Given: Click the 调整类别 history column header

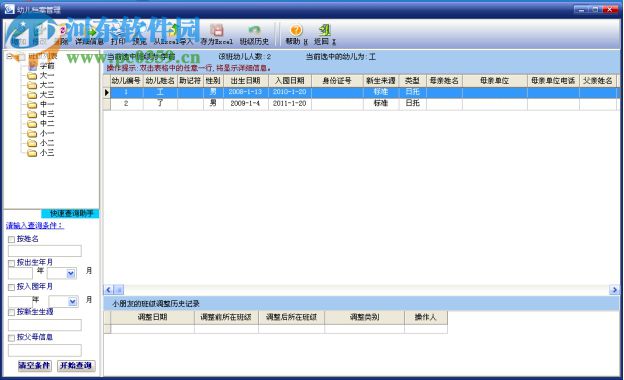Looking at the screenshot, I should point(365,318).
